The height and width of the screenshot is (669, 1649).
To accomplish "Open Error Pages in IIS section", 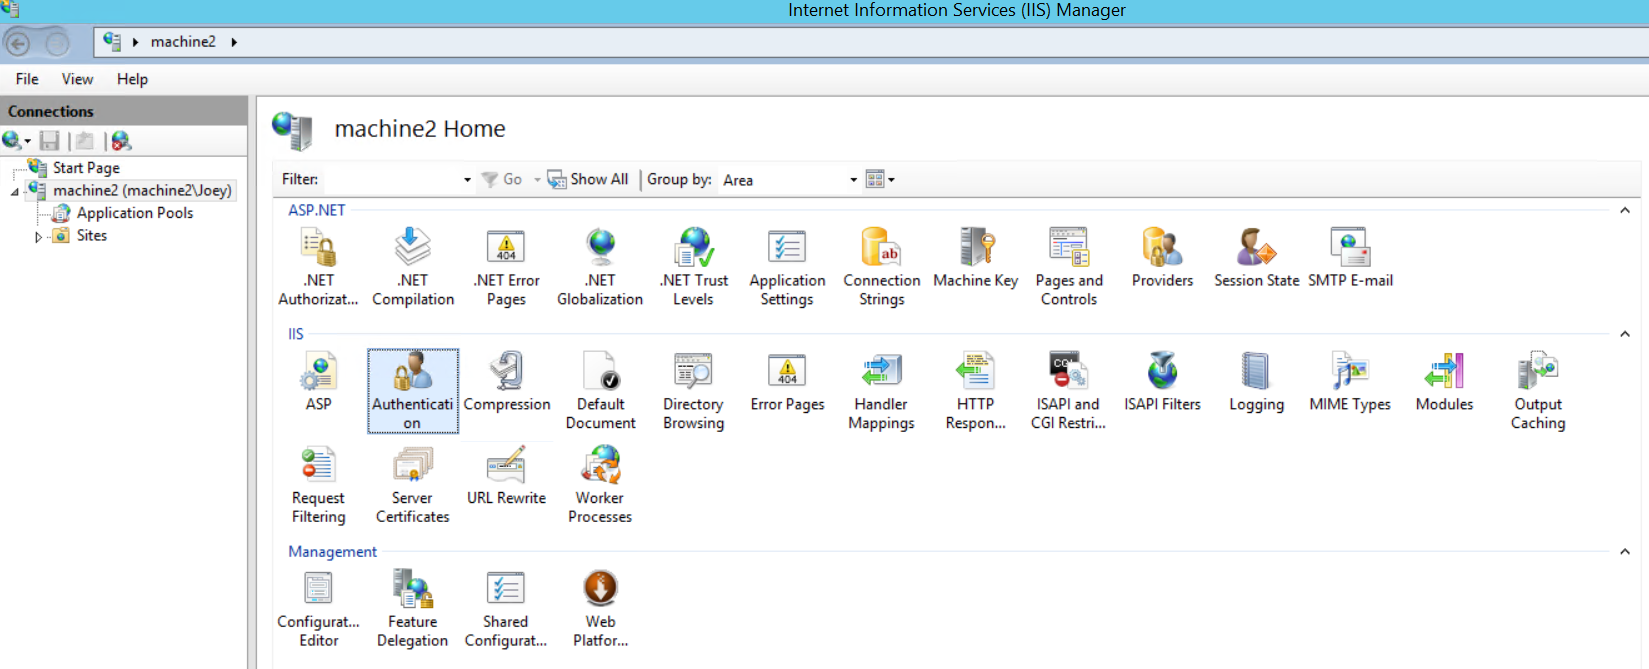I will (787, 382).
